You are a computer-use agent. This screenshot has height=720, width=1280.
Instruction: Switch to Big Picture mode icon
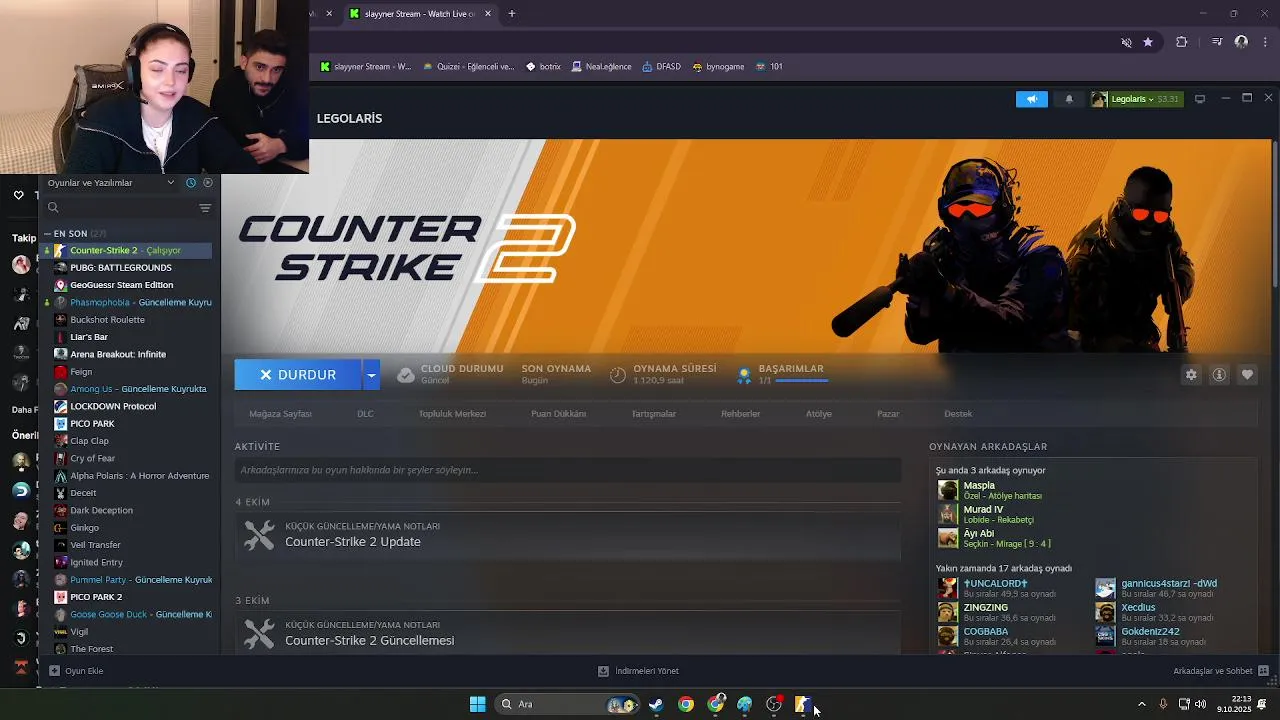tap(1200, 99)
